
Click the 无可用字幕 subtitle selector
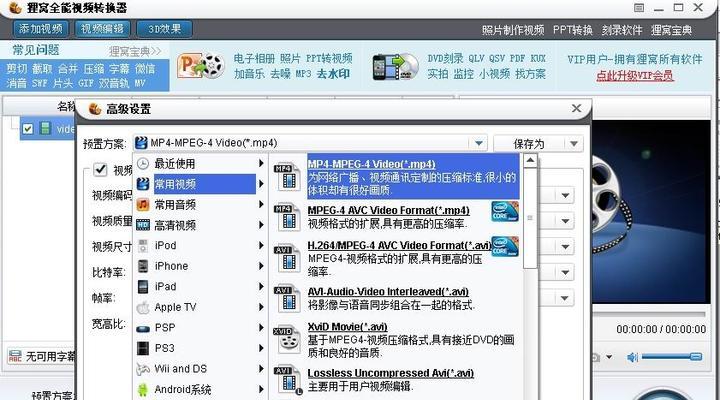point(41,356)
